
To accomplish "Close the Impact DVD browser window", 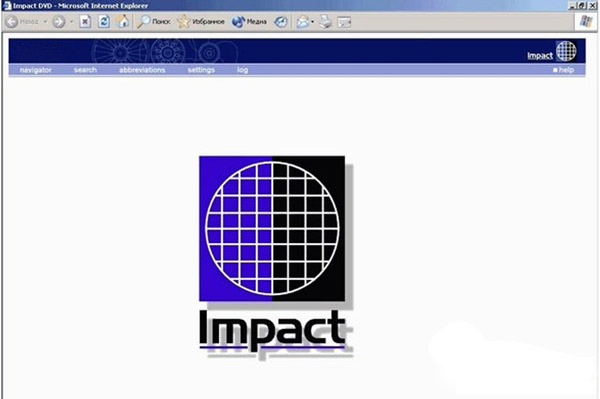I will tap(592, 5).
